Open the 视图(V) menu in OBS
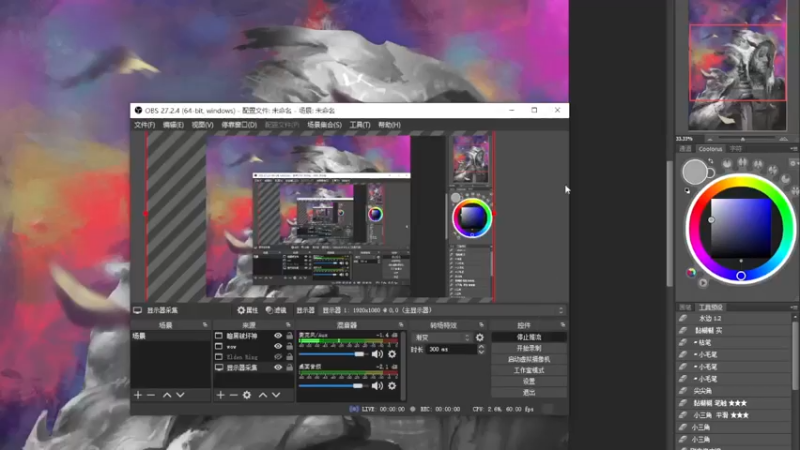The height and width of the screenshot is (450, 800). tap(203, 125)
